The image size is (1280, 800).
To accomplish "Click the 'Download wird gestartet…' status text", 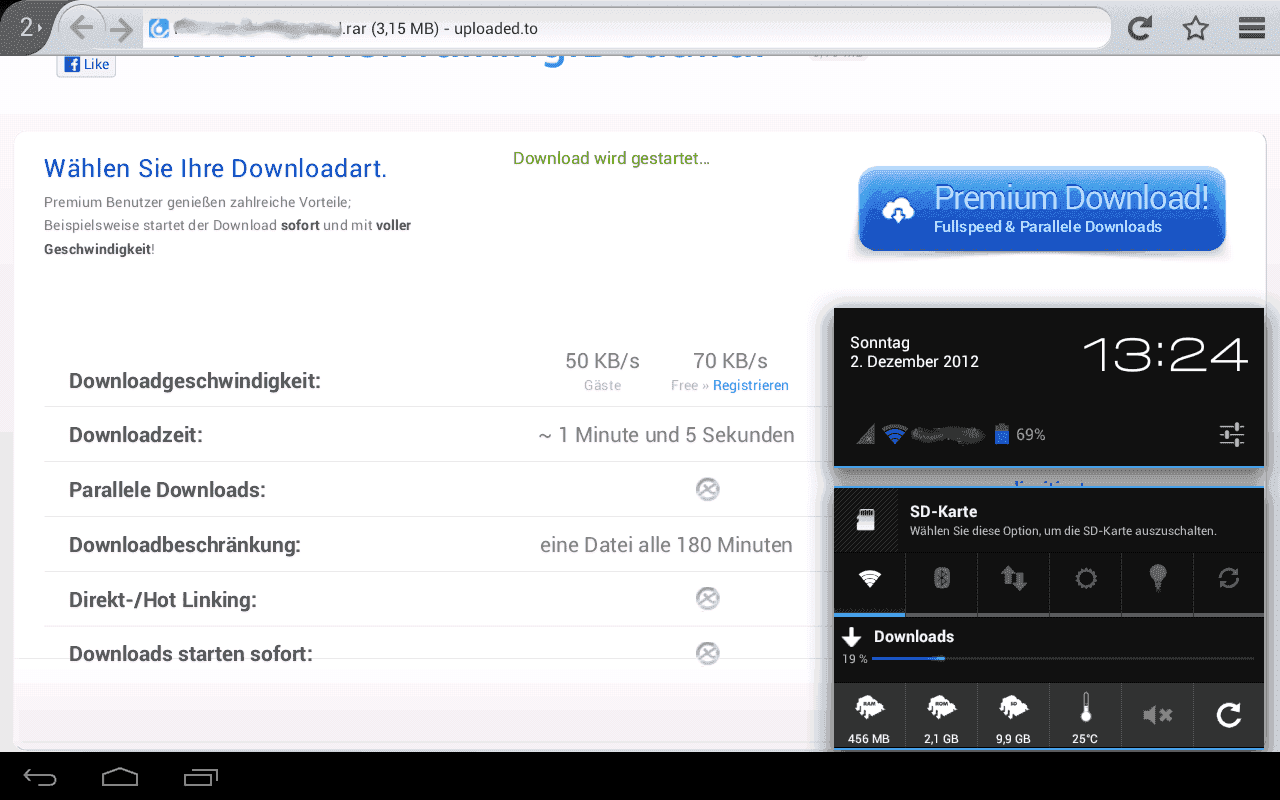I will [x=611, y=158].
